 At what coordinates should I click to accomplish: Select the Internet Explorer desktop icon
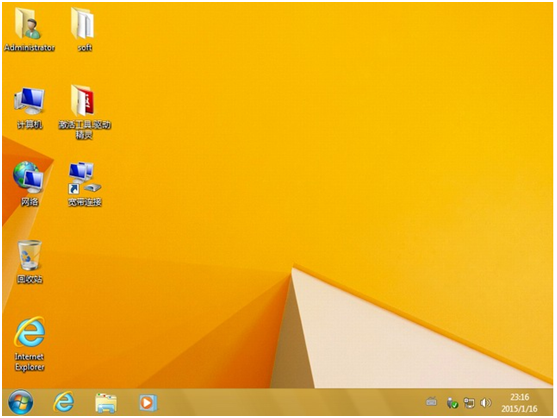pos(29,344)
